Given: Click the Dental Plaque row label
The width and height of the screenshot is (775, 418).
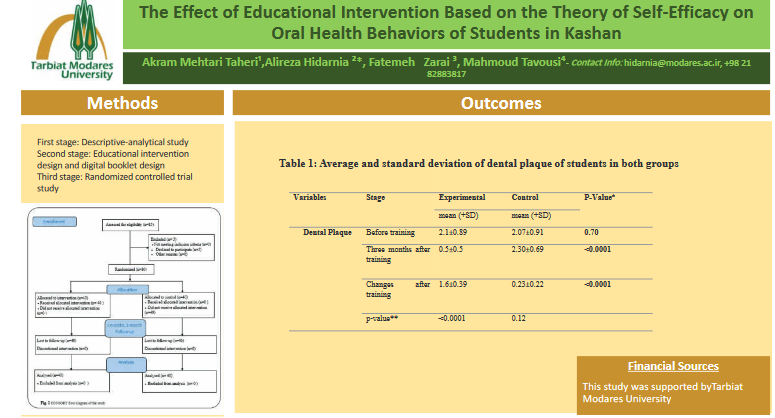Looking at the screenshot, I should [325, 231].
